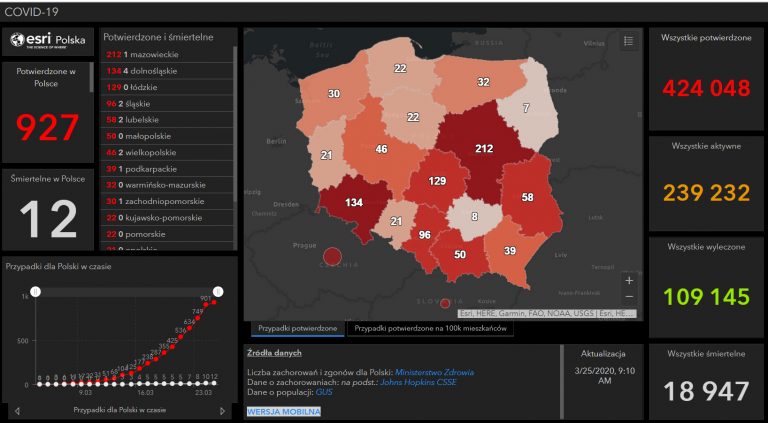Go to next chart with right arrow
This screenshot has height=423, width=768.
pyautogui.click(x=223, y=410)
